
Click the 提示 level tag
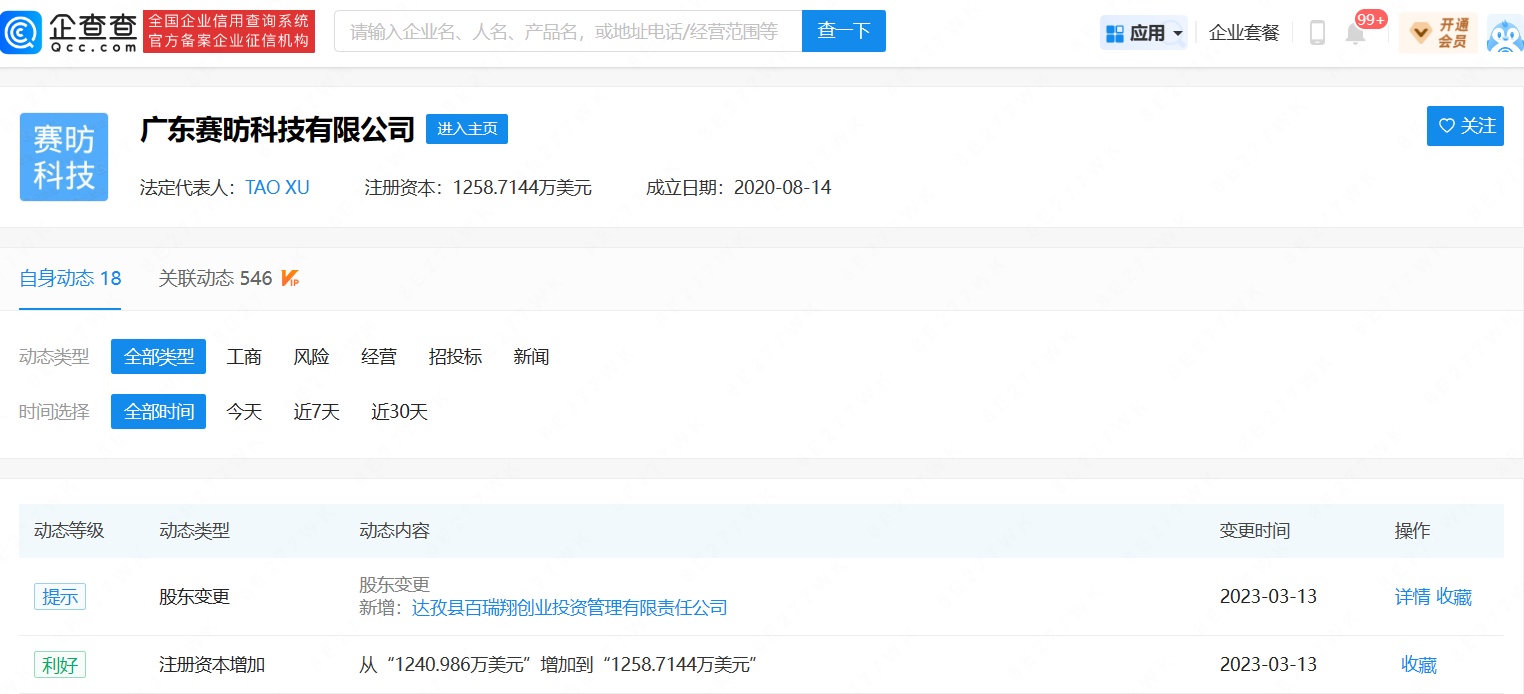click(60, 597)
